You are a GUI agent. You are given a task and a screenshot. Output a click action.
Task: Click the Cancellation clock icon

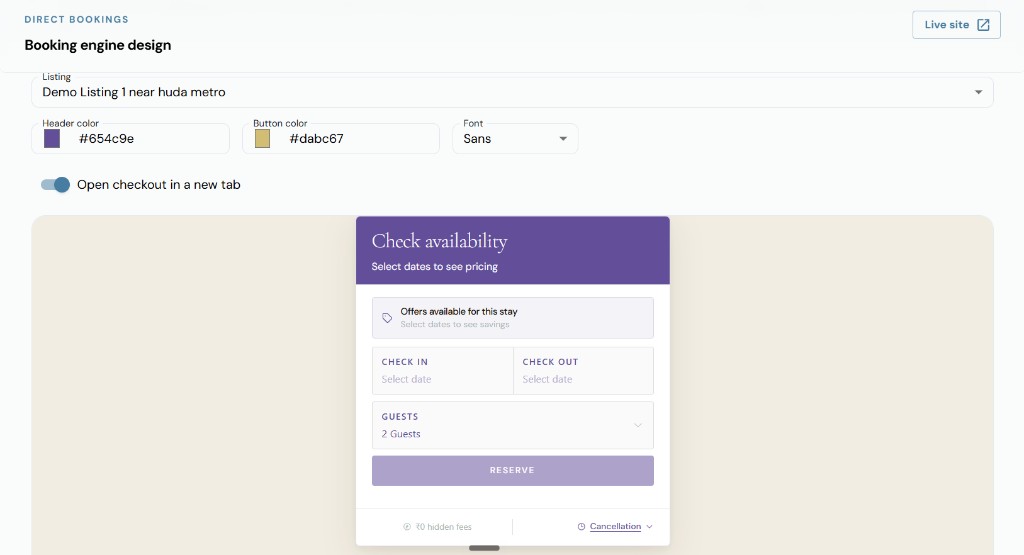click(581, 526)
